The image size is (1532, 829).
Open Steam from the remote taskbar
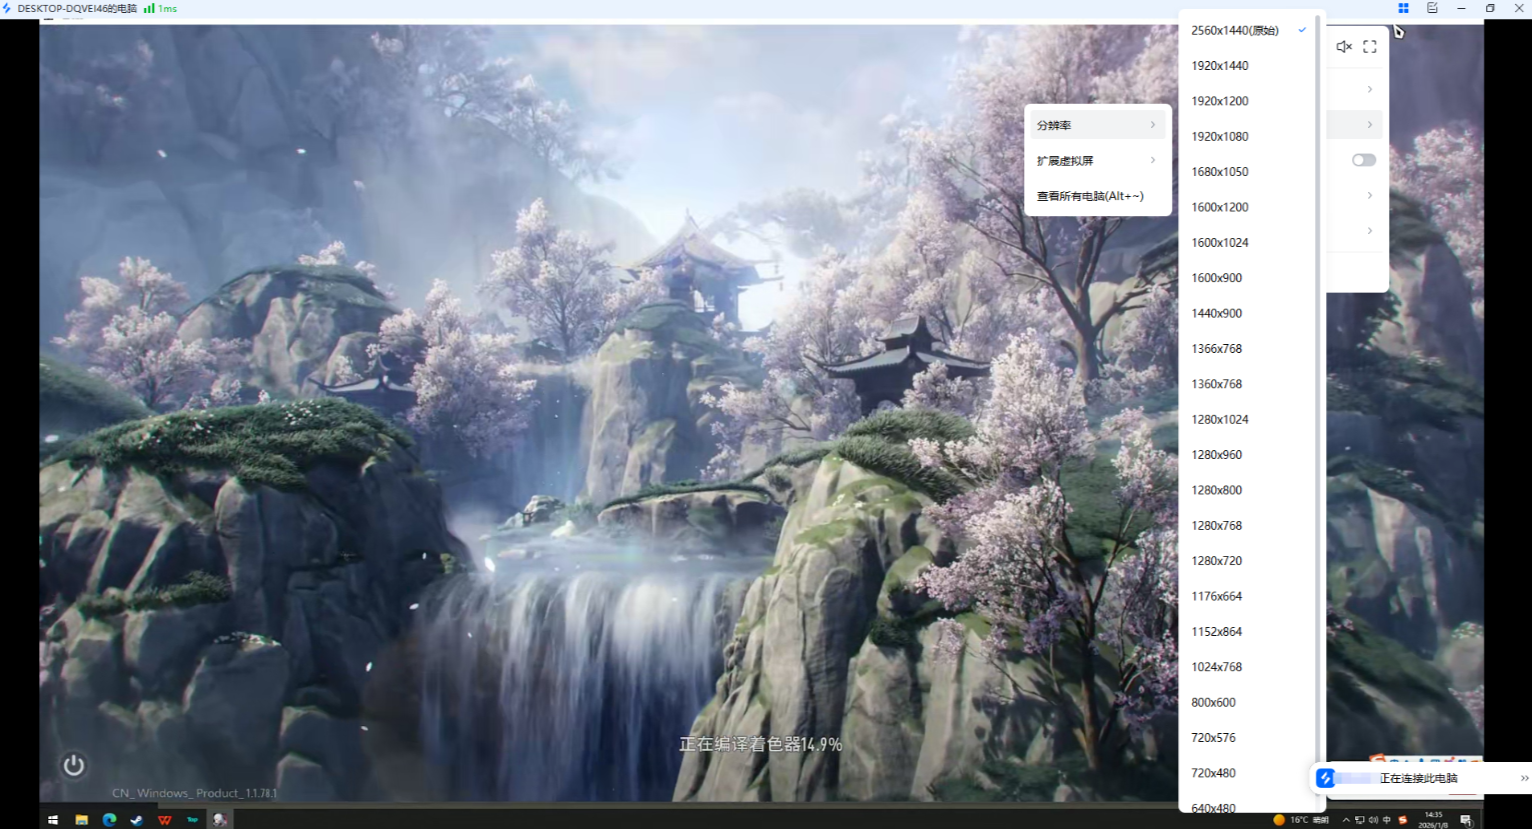click(137, 820)
